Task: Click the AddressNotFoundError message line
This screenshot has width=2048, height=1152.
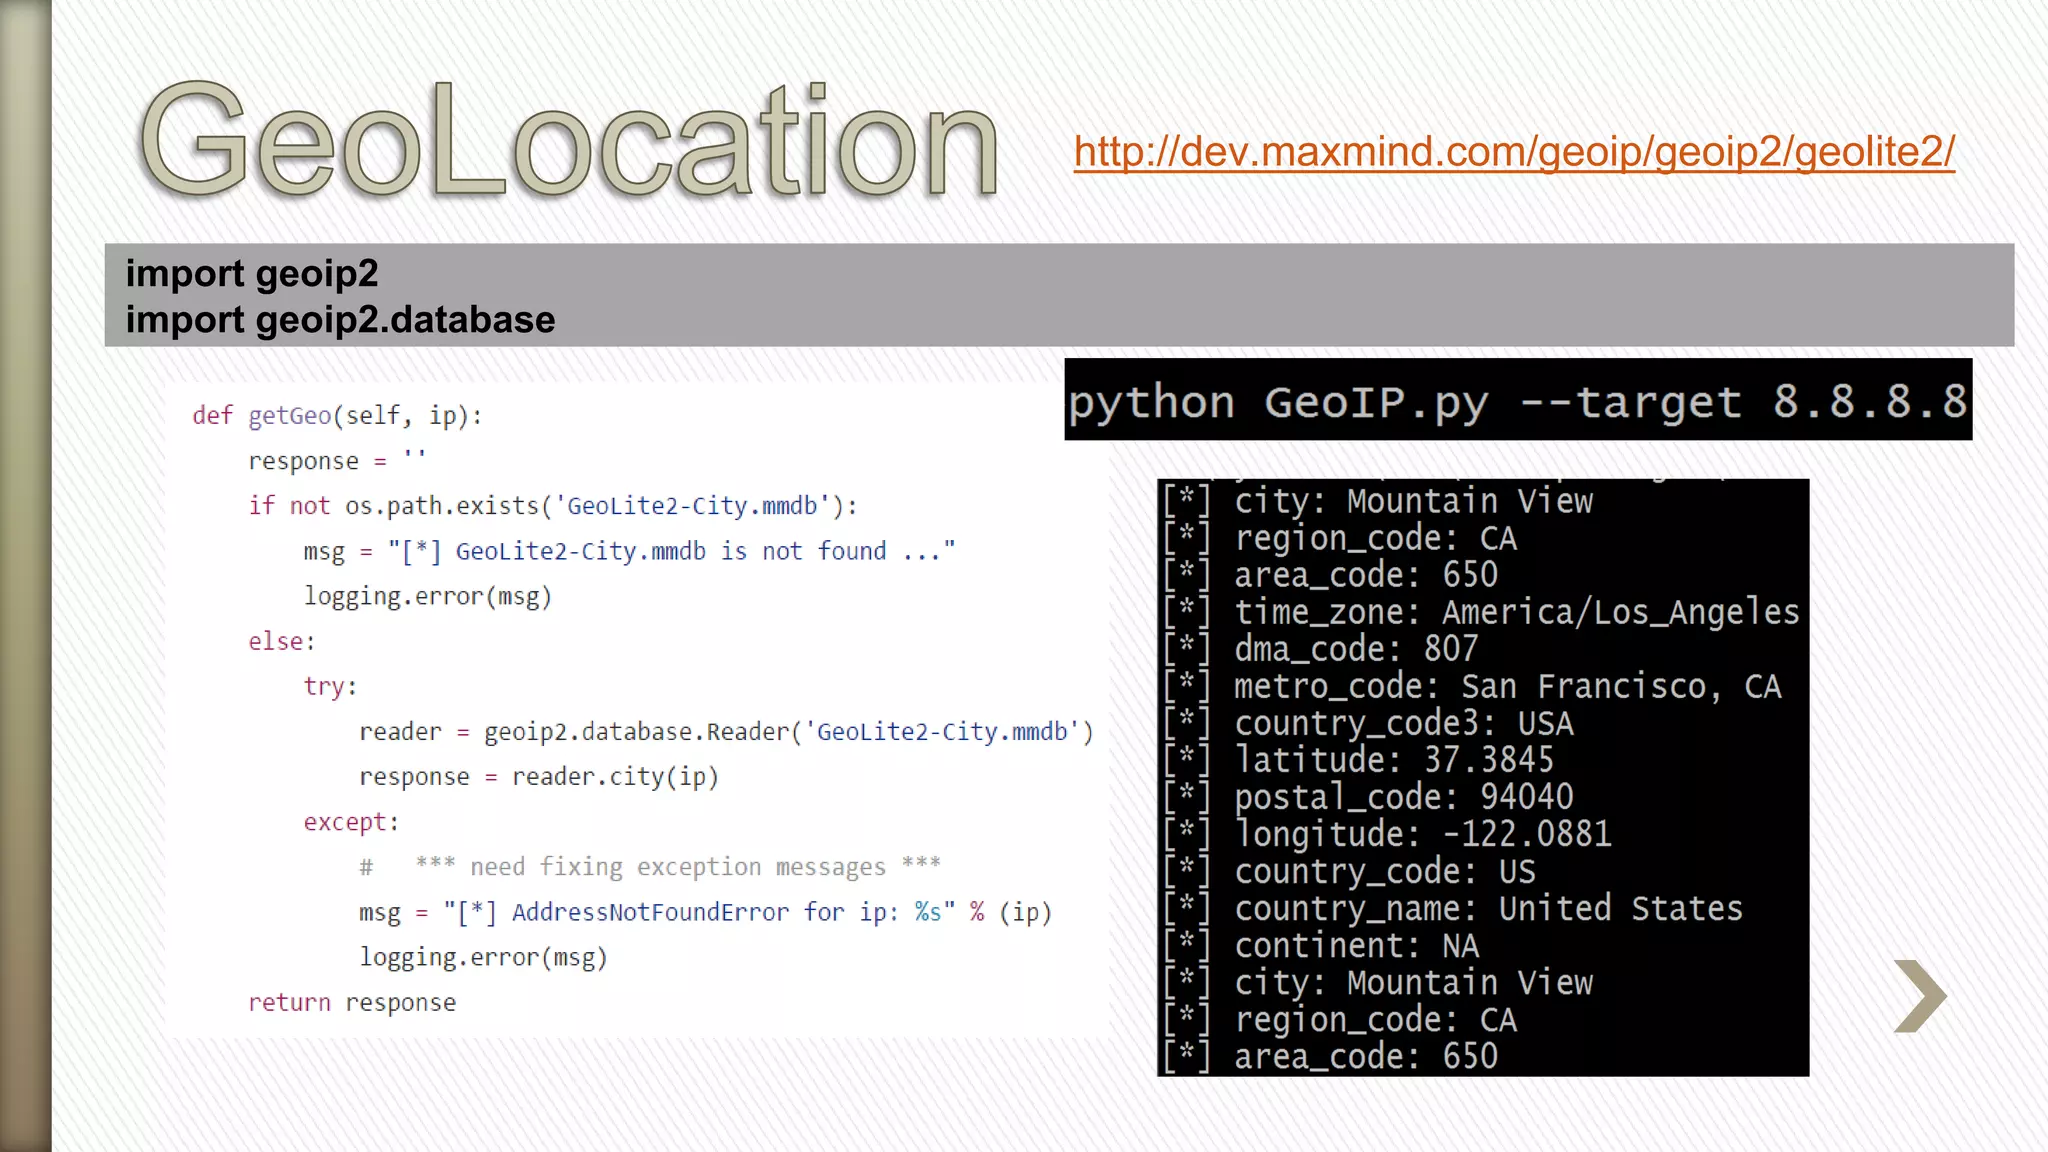Action: pyautogui.click(x=705, y=912)
